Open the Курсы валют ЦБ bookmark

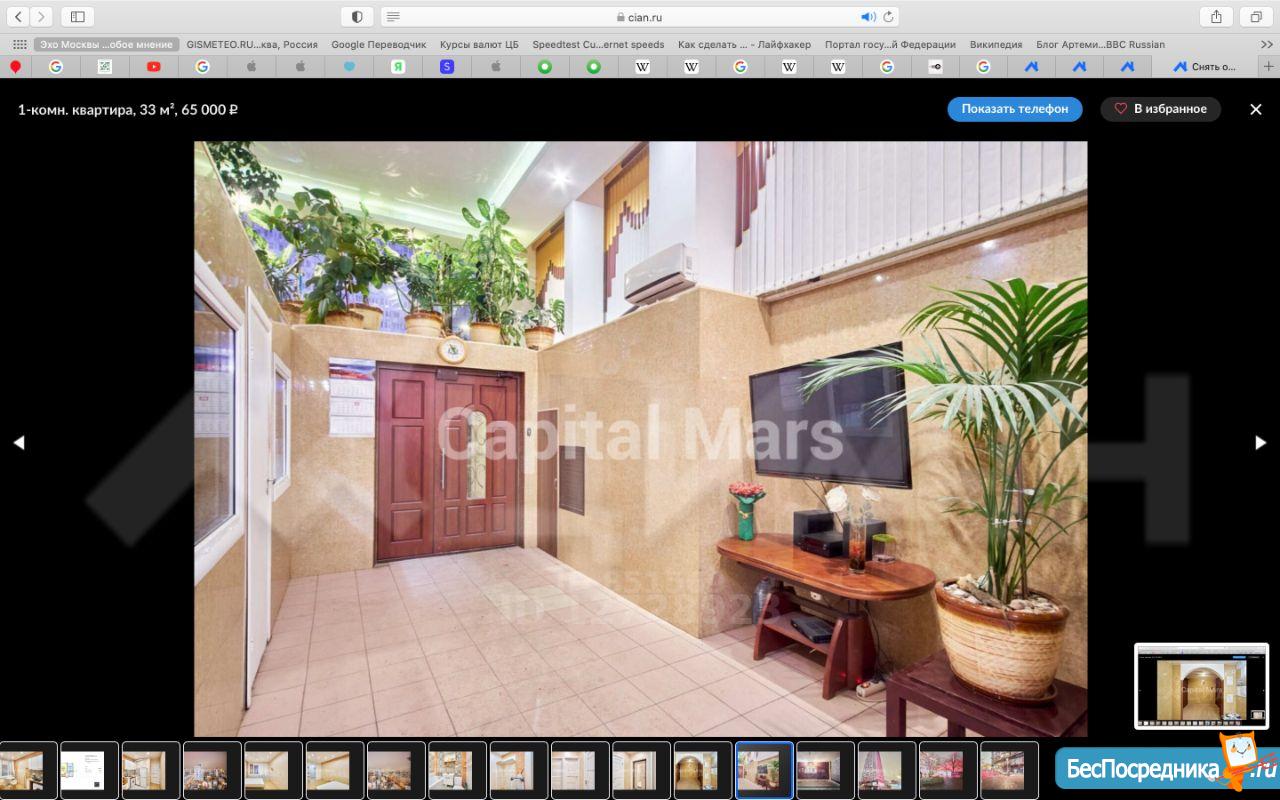click(x=479, y=44)
